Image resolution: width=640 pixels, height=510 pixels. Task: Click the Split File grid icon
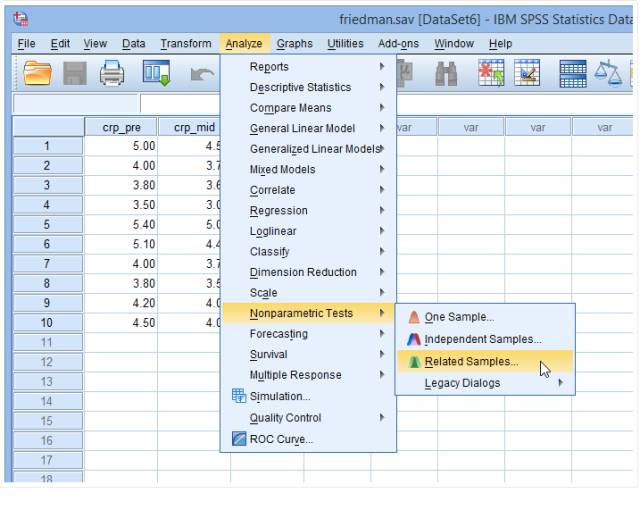573,74
